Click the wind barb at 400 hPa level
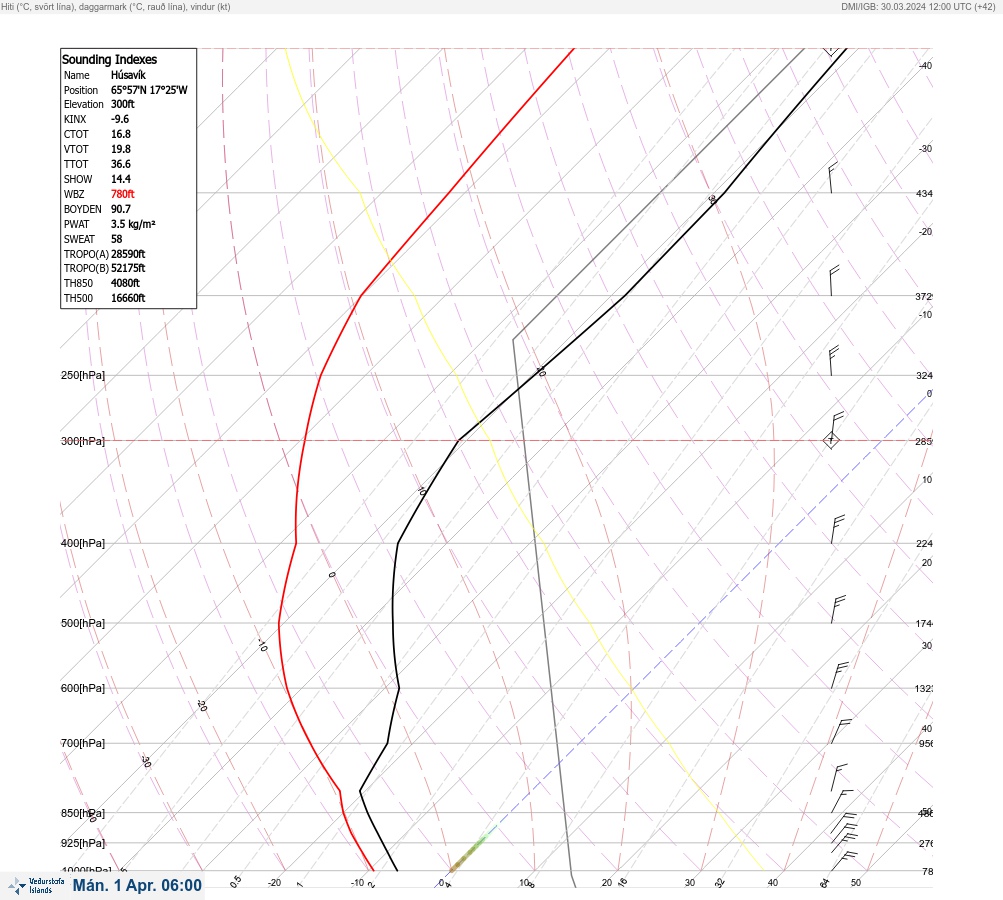This screenshot has width=1003, height=900. pos(837,529)
